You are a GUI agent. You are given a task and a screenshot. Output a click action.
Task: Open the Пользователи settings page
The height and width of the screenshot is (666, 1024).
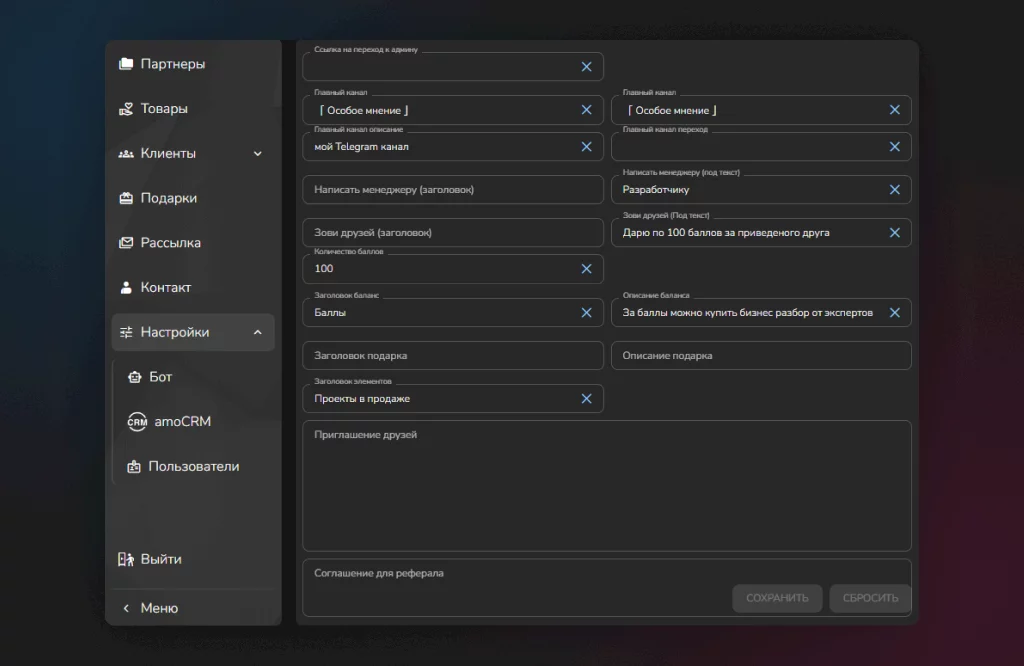196,466
